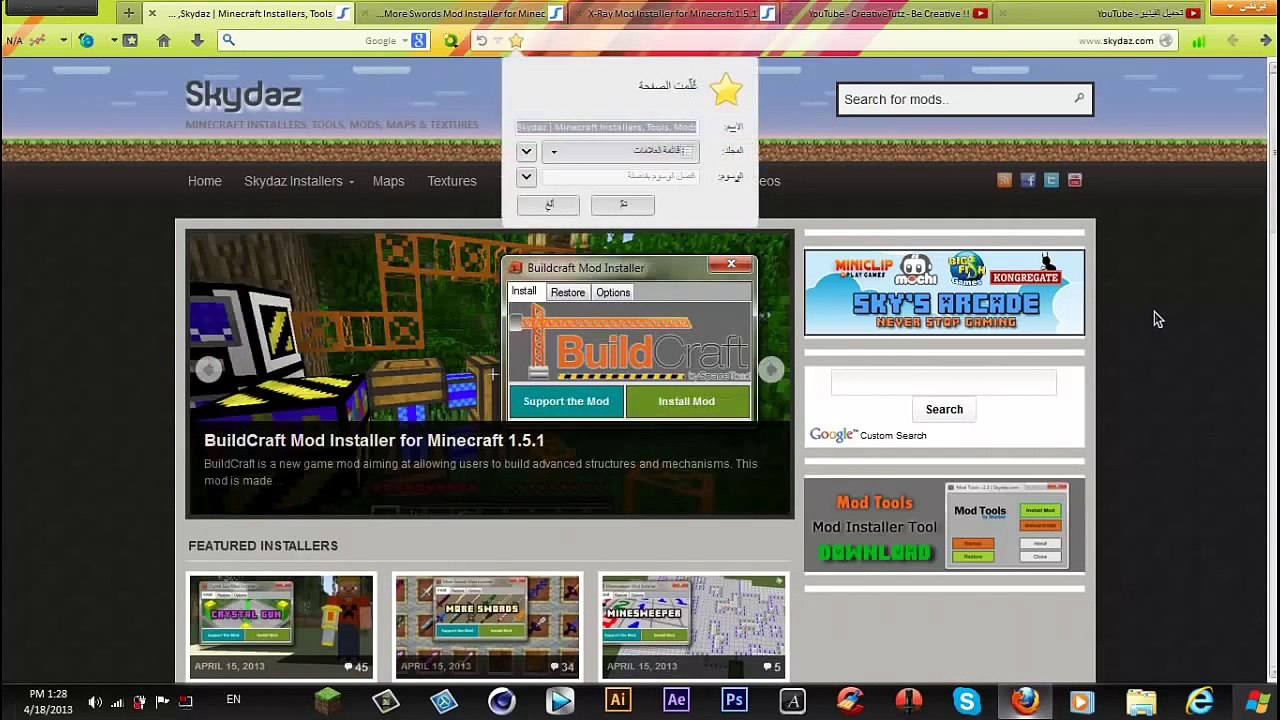The image size is (1280, 720).
Task: Click the Firefox web search input field
Action: tap(300, 41)
